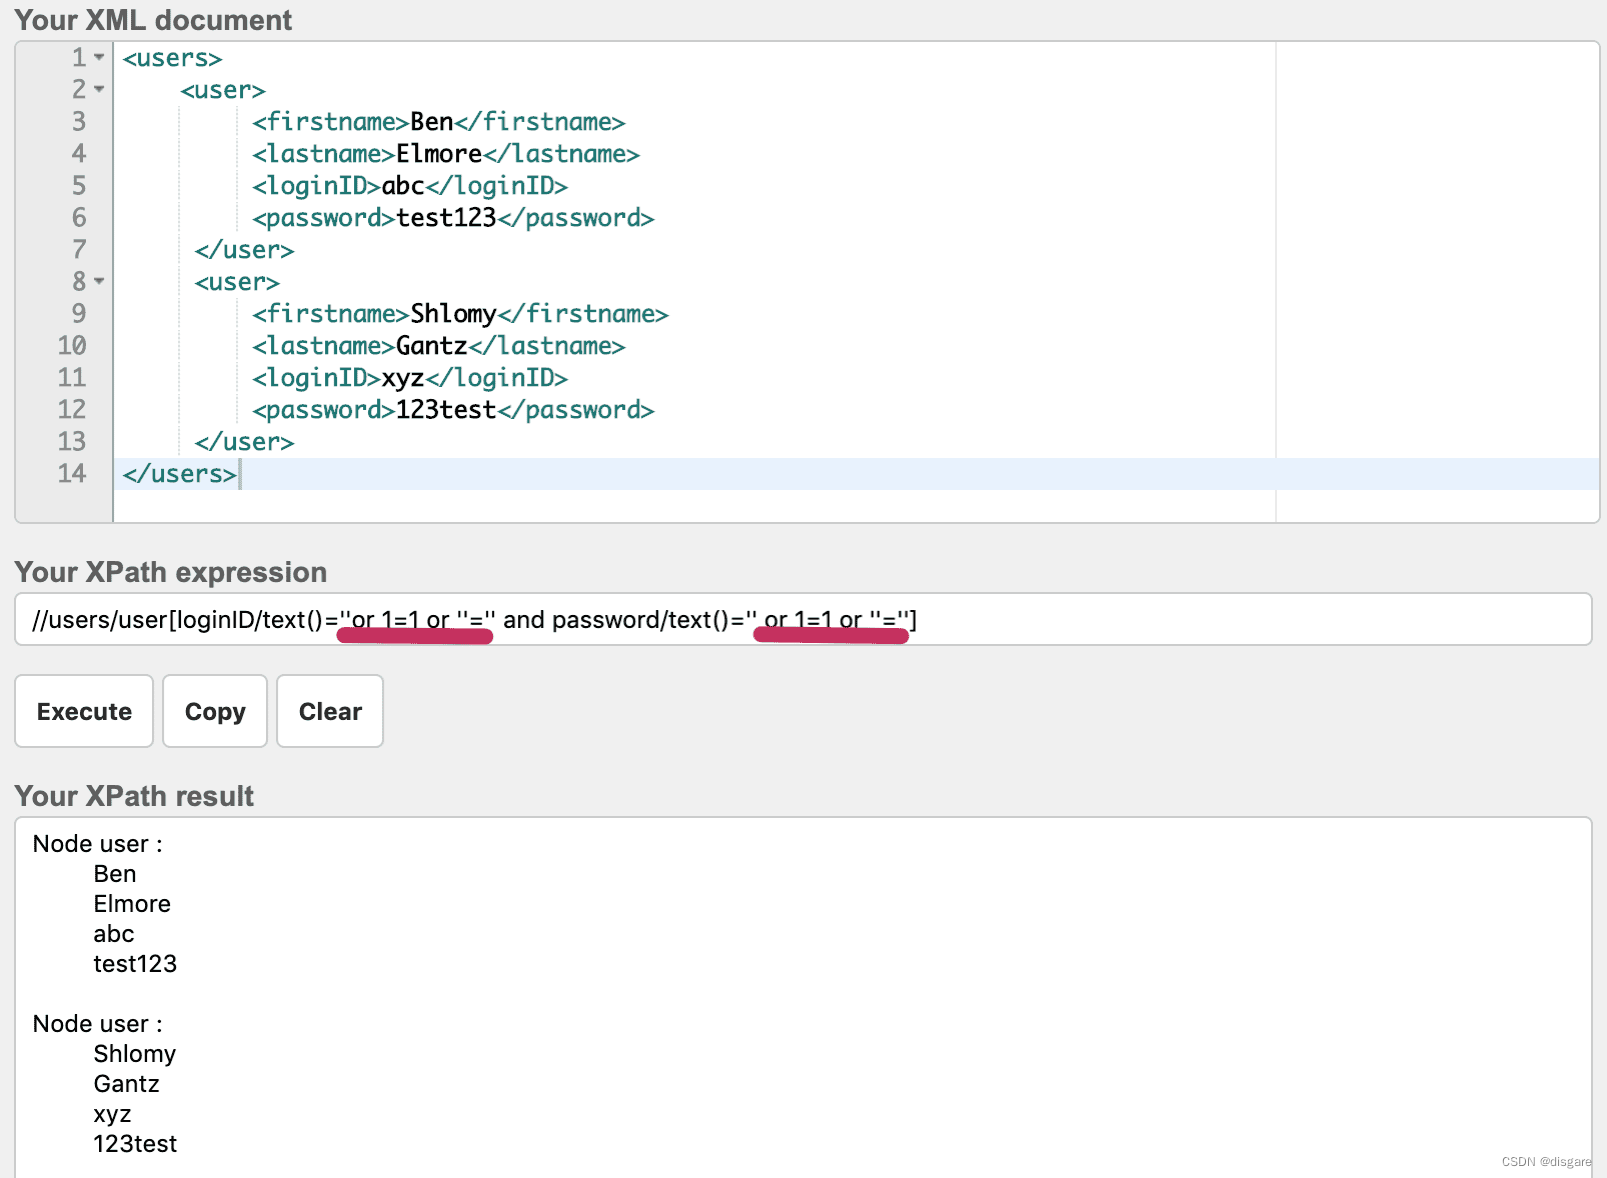
Task: Place cursor on closing users tag line 14
Action: pyautogui.click(x=180, y=474)
